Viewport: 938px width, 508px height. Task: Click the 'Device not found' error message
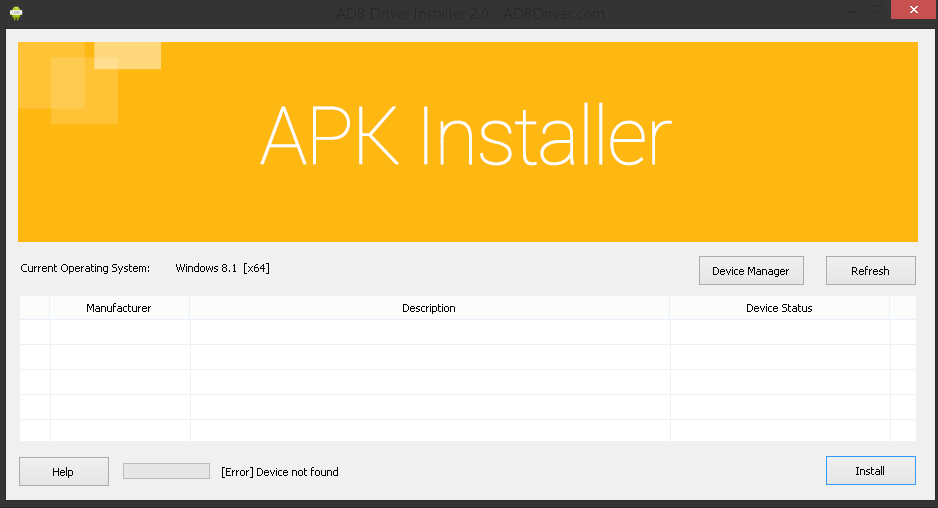[280, 472]
